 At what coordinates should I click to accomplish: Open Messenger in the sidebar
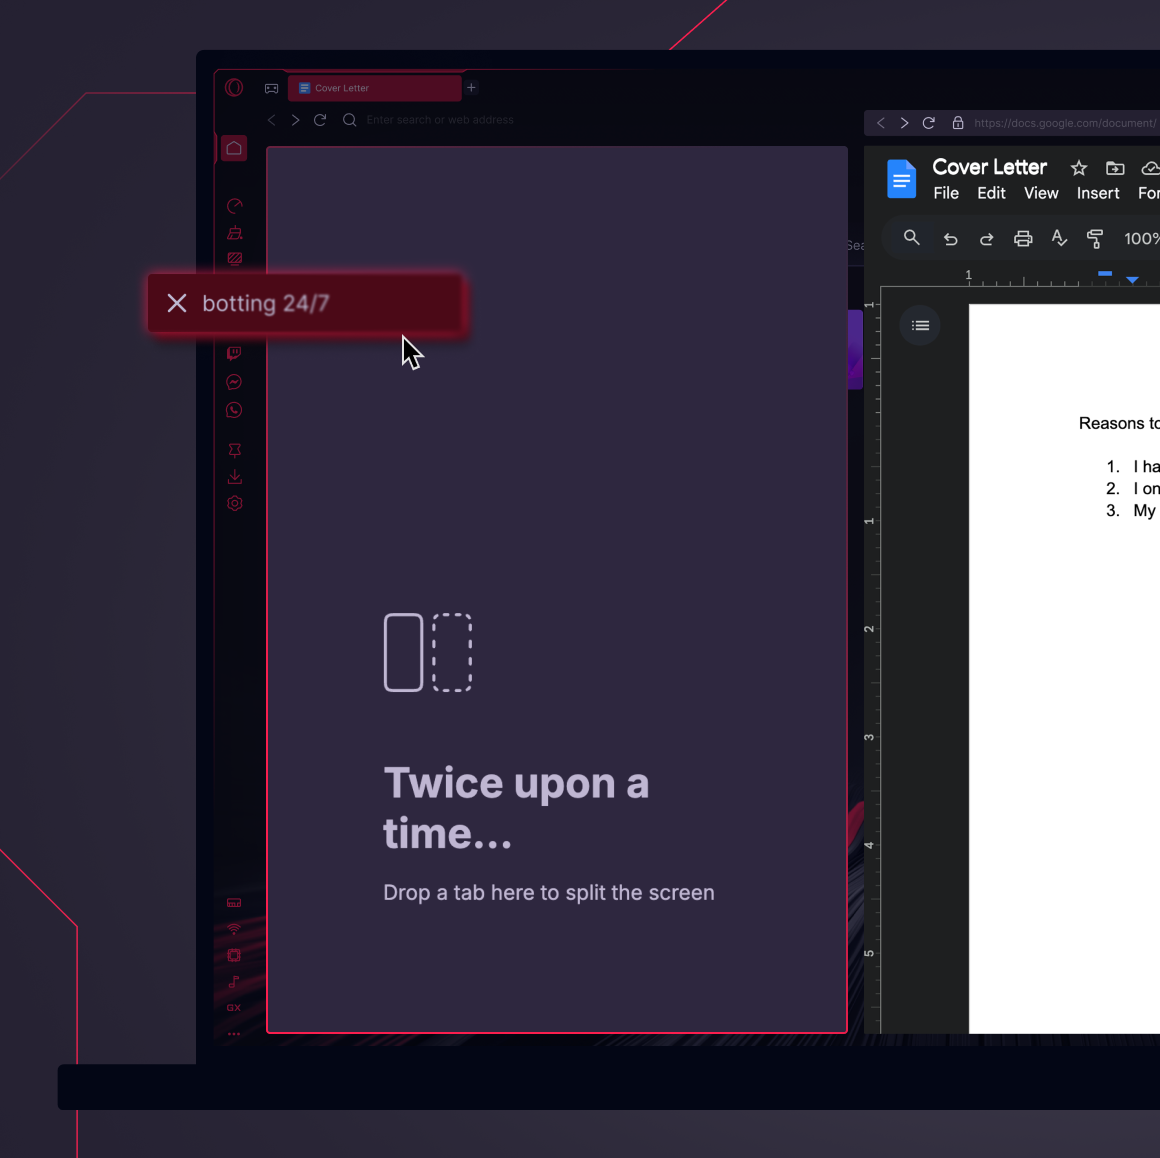(x=234, y=381)
